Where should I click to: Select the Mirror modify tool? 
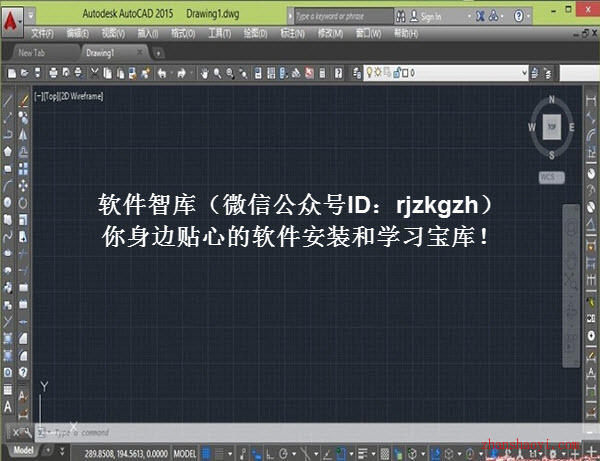23,134
